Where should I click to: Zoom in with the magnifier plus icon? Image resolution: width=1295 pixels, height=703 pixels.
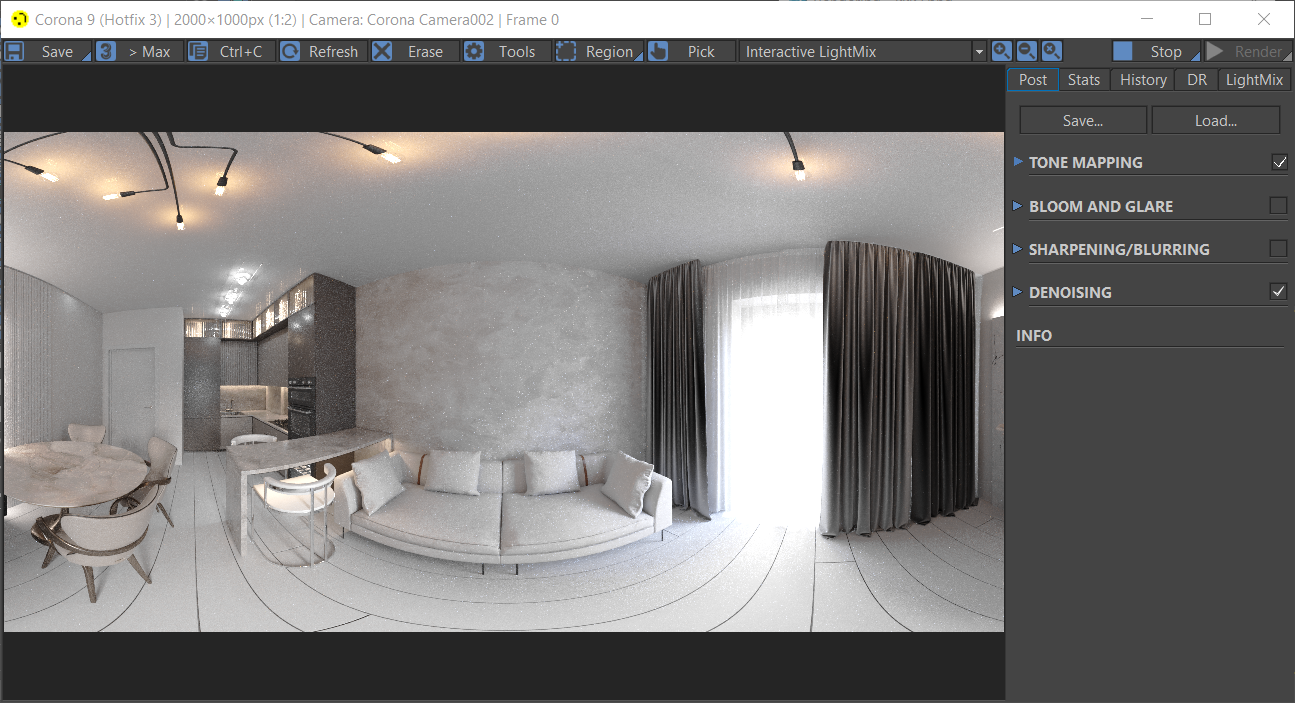point(1001,51)
